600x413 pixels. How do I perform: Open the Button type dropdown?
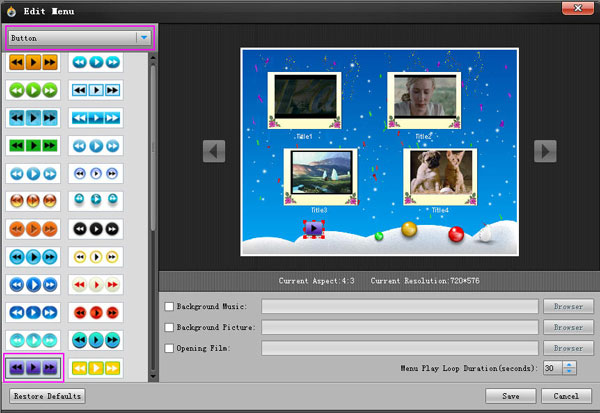(144, 38)
